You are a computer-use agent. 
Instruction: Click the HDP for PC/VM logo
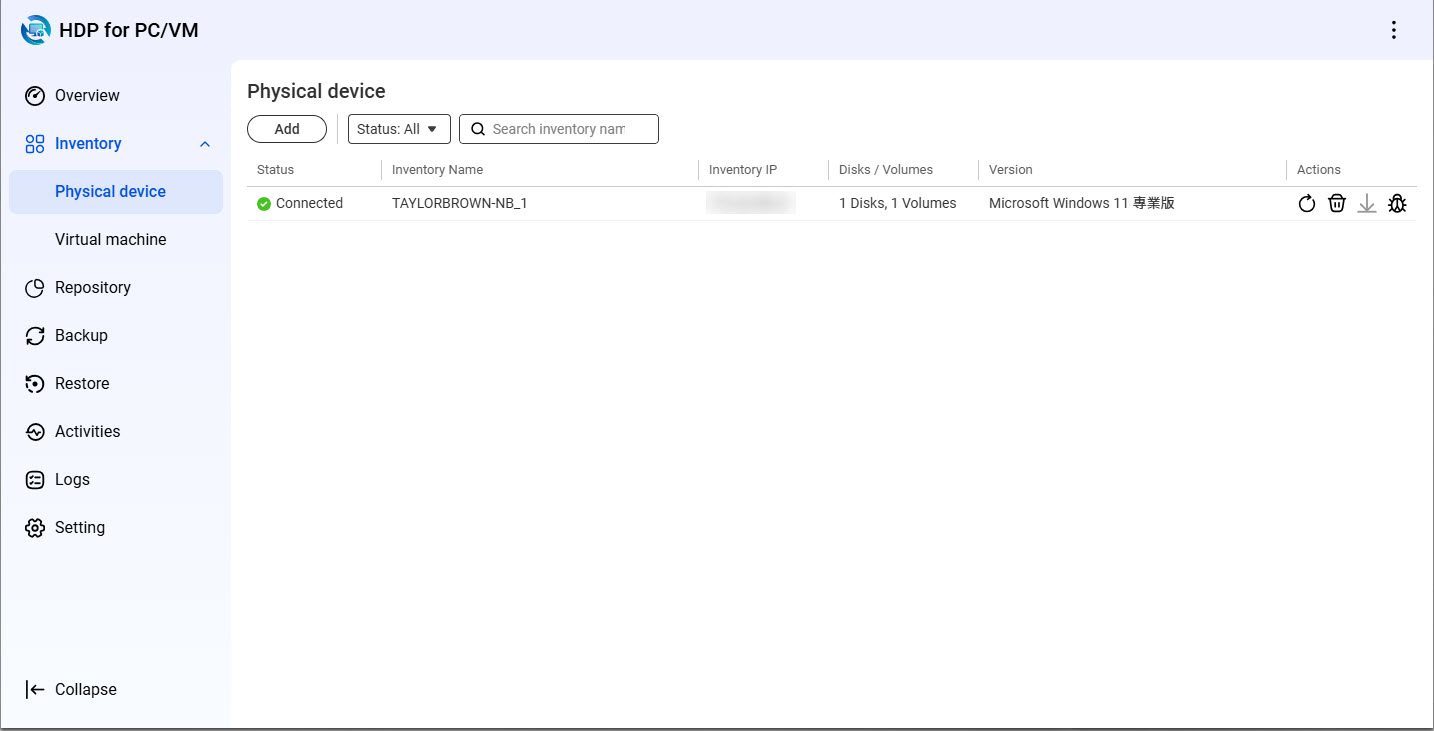(35, 30)
